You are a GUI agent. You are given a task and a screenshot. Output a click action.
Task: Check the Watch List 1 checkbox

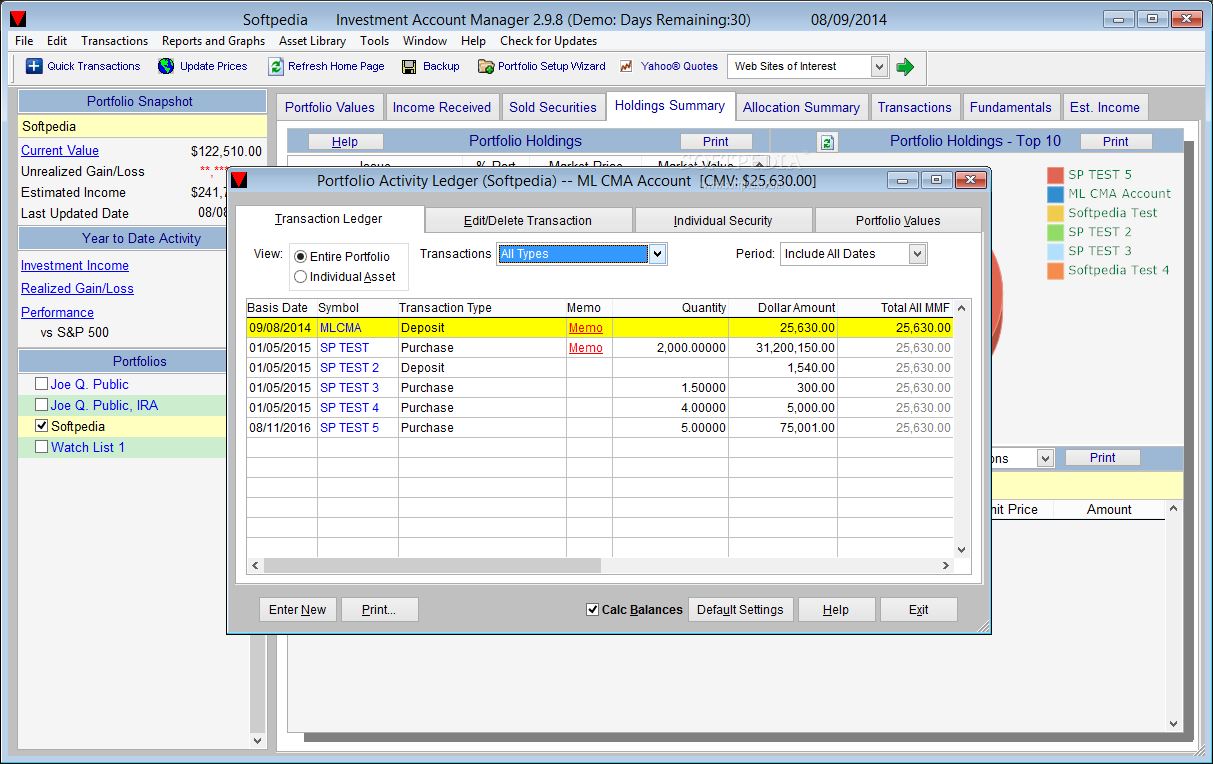(x=41, y=447)
